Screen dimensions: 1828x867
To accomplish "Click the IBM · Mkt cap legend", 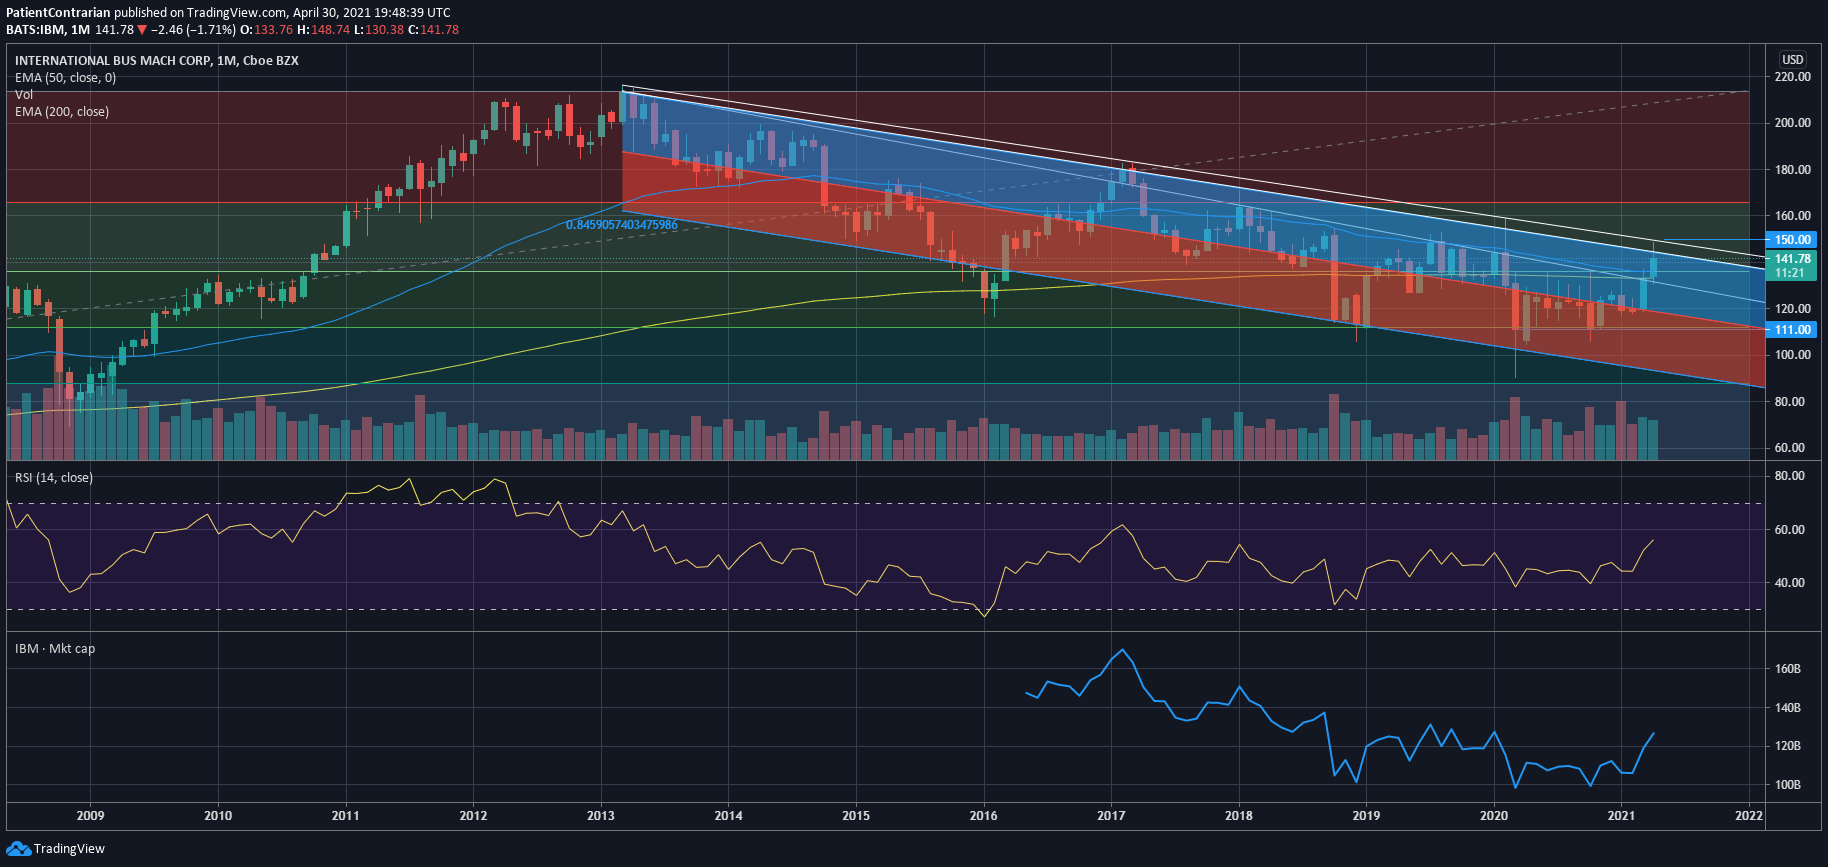I will tap(55, 649).
